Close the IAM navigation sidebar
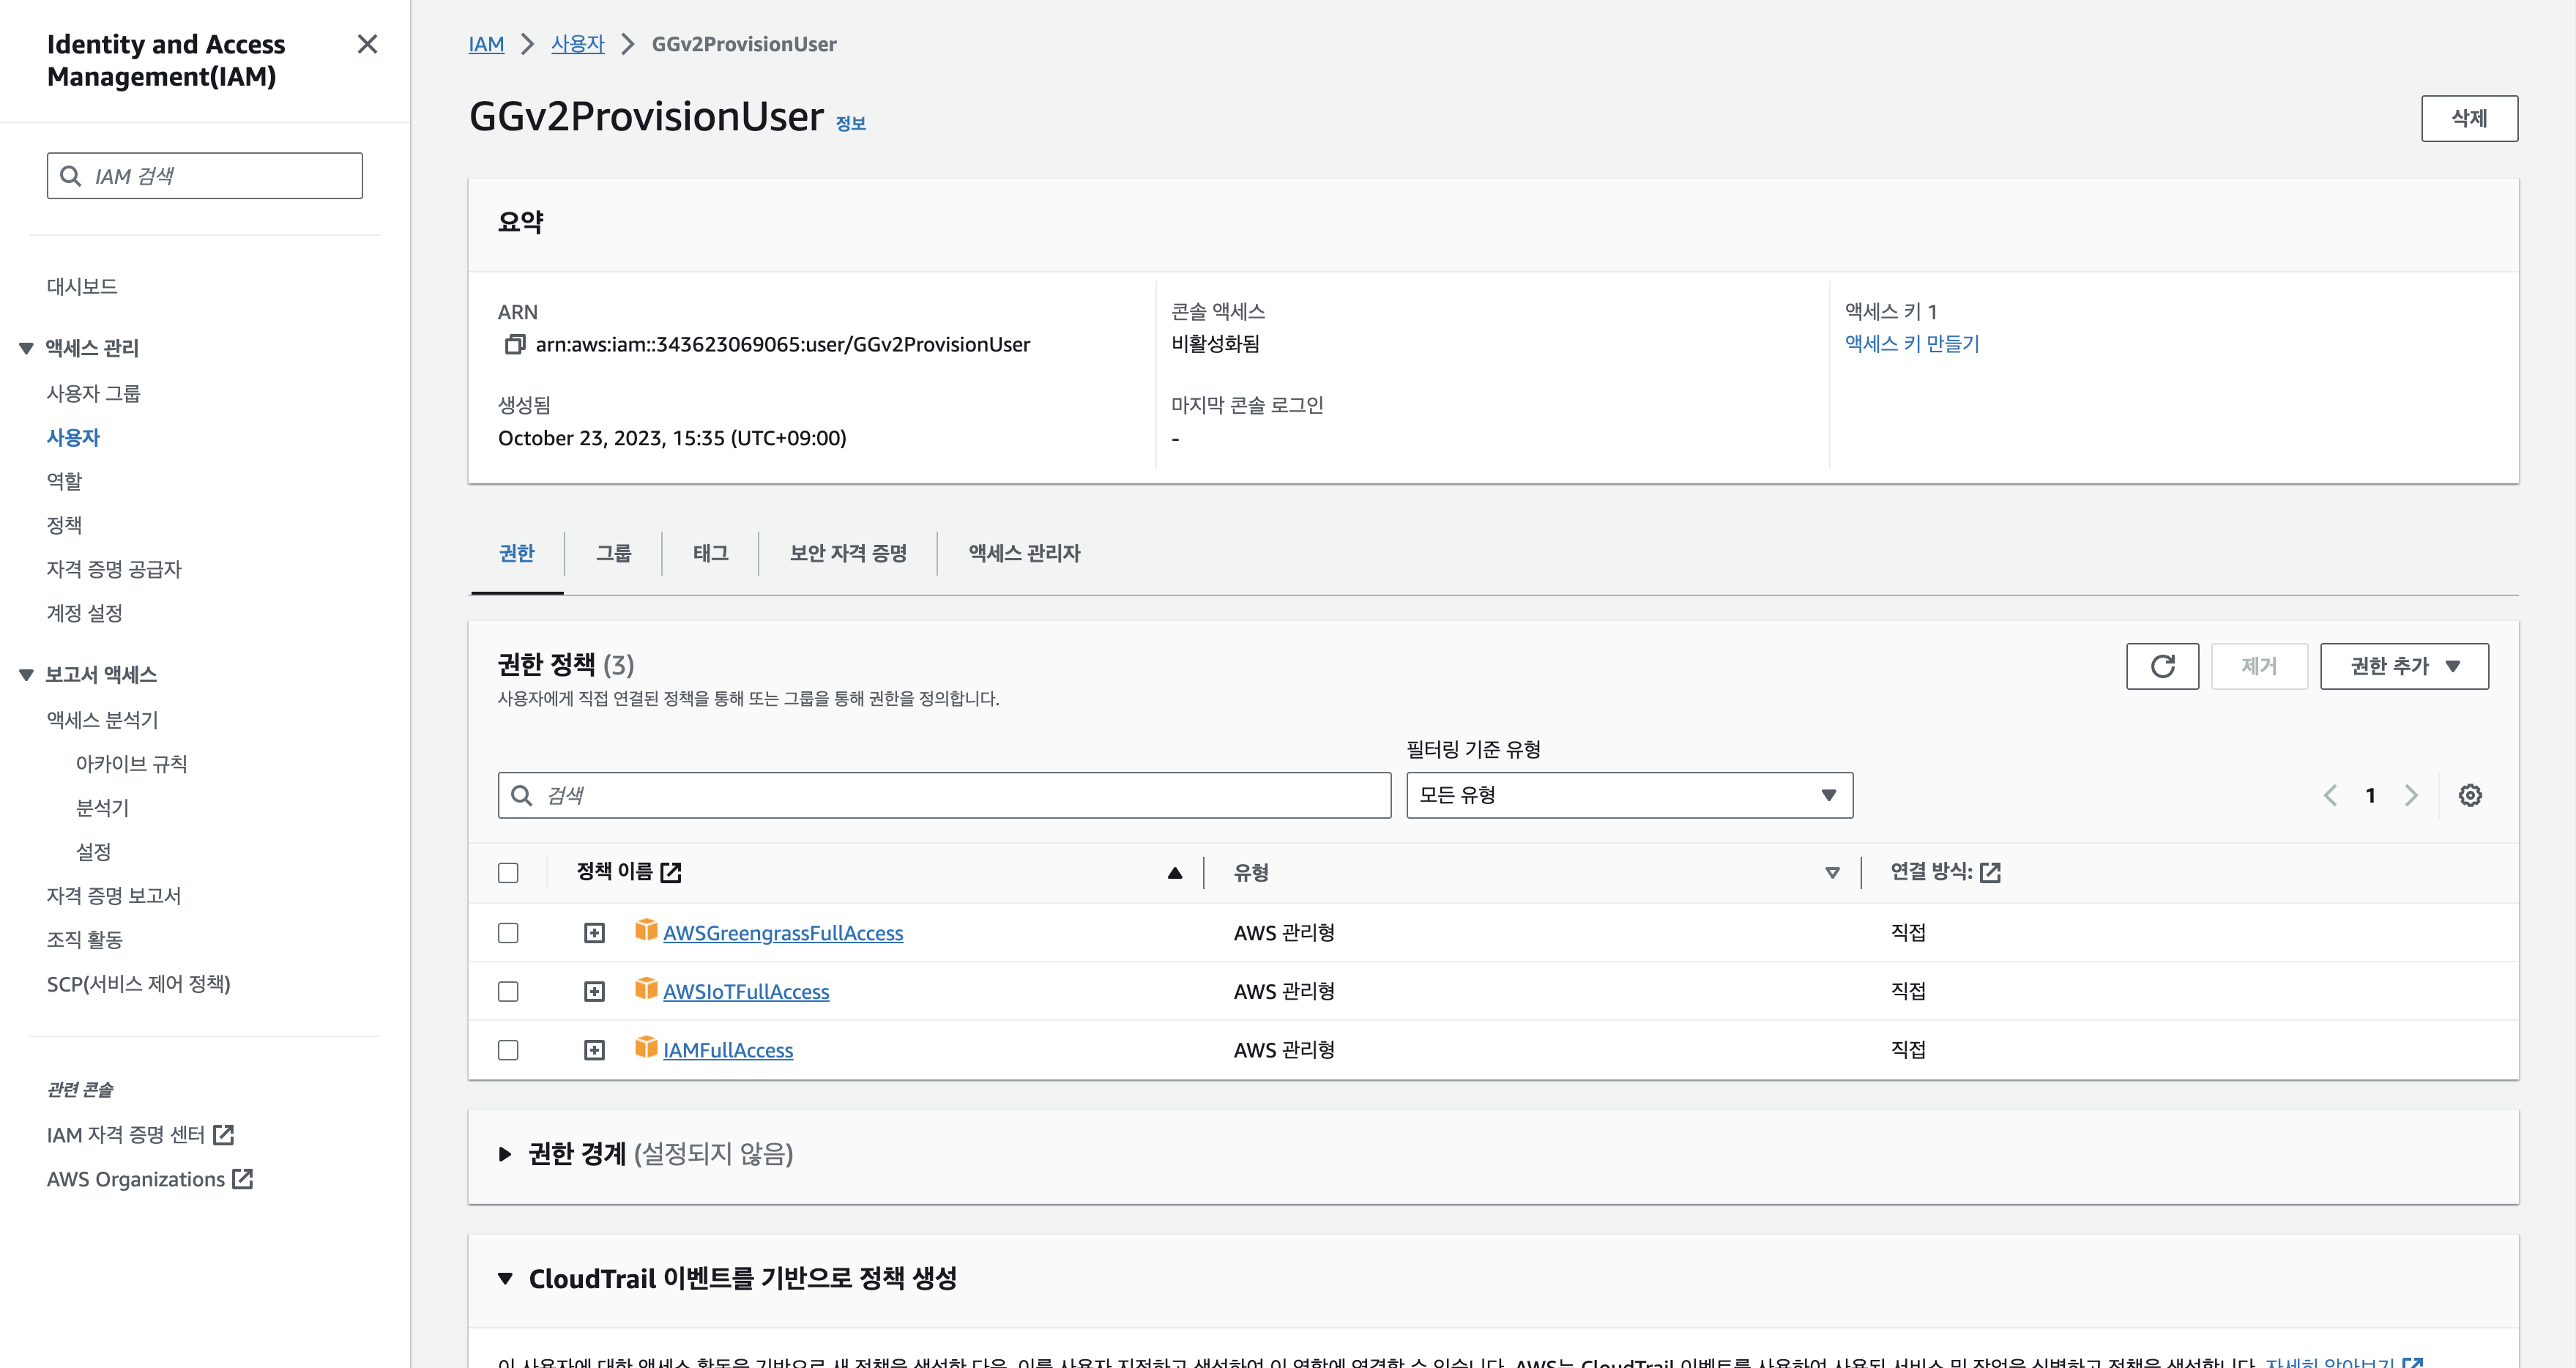Screen dimensions: 2576x1368 tap(367, 44)
